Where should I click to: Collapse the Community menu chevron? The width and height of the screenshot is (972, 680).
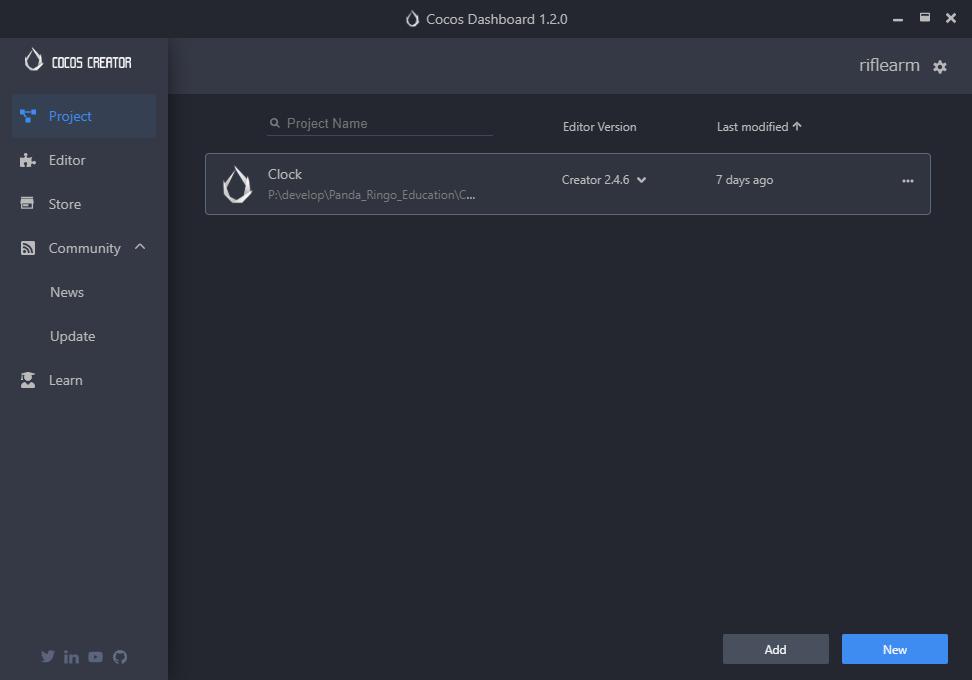140,247
